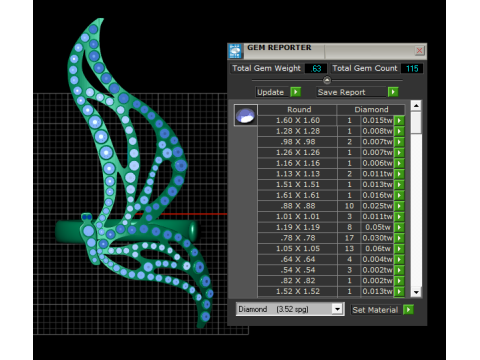
Task: Select the round gem thumbnail preview
Action: [246, 115]
